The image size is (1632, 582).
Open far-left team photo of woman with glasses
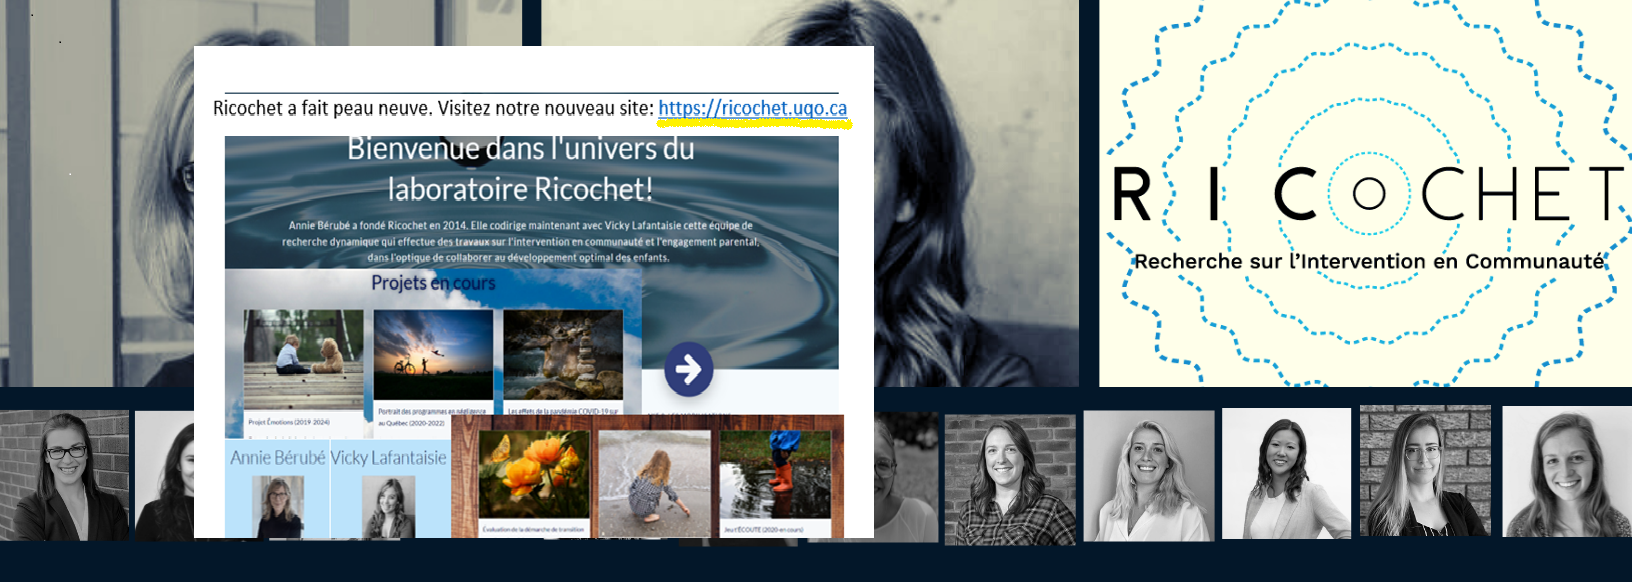(x=65, y=476)
